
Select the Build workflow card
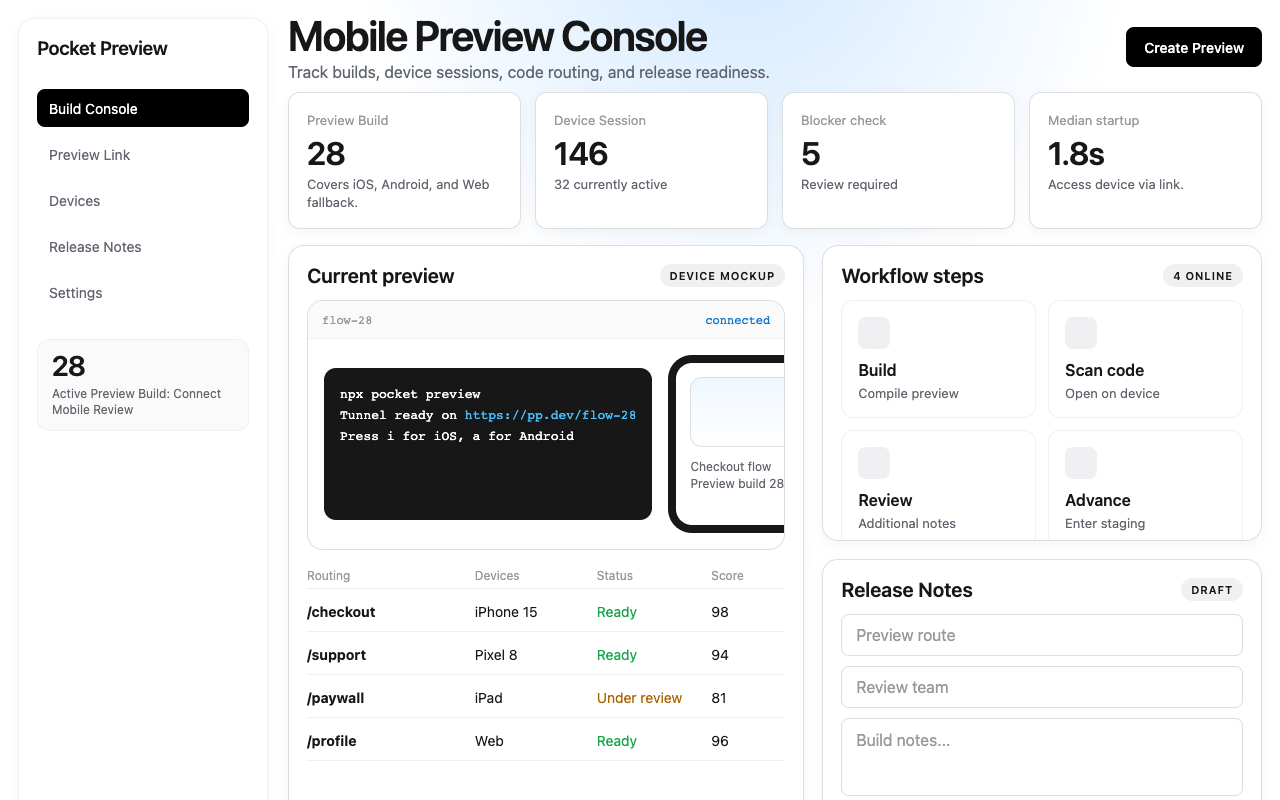coord(938,359)
